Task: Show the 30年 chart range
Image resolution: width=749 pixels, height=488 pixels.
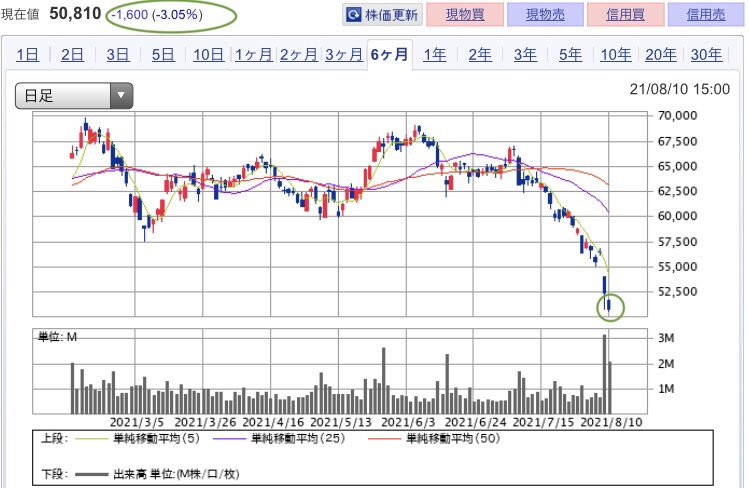Action: coord(706,55)
